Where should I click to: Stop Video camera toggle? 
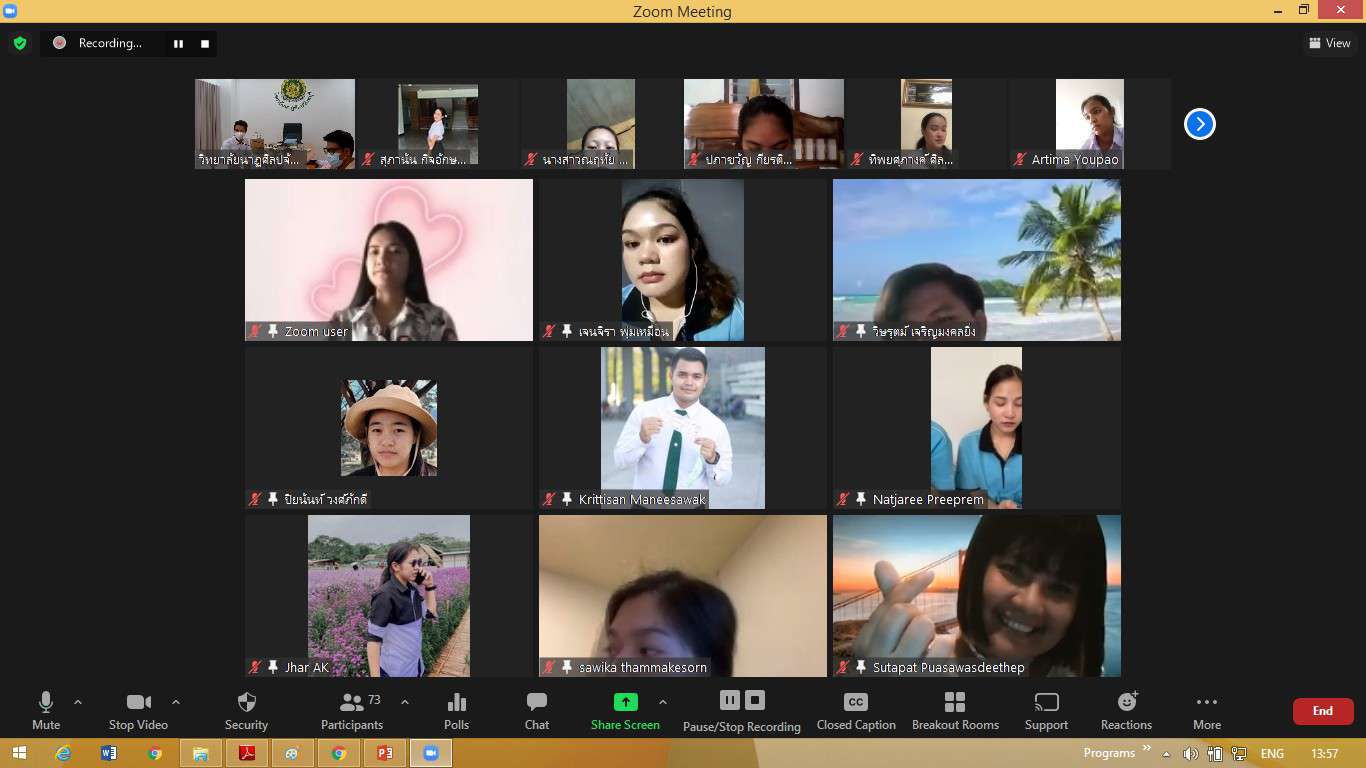click(138, 711)
